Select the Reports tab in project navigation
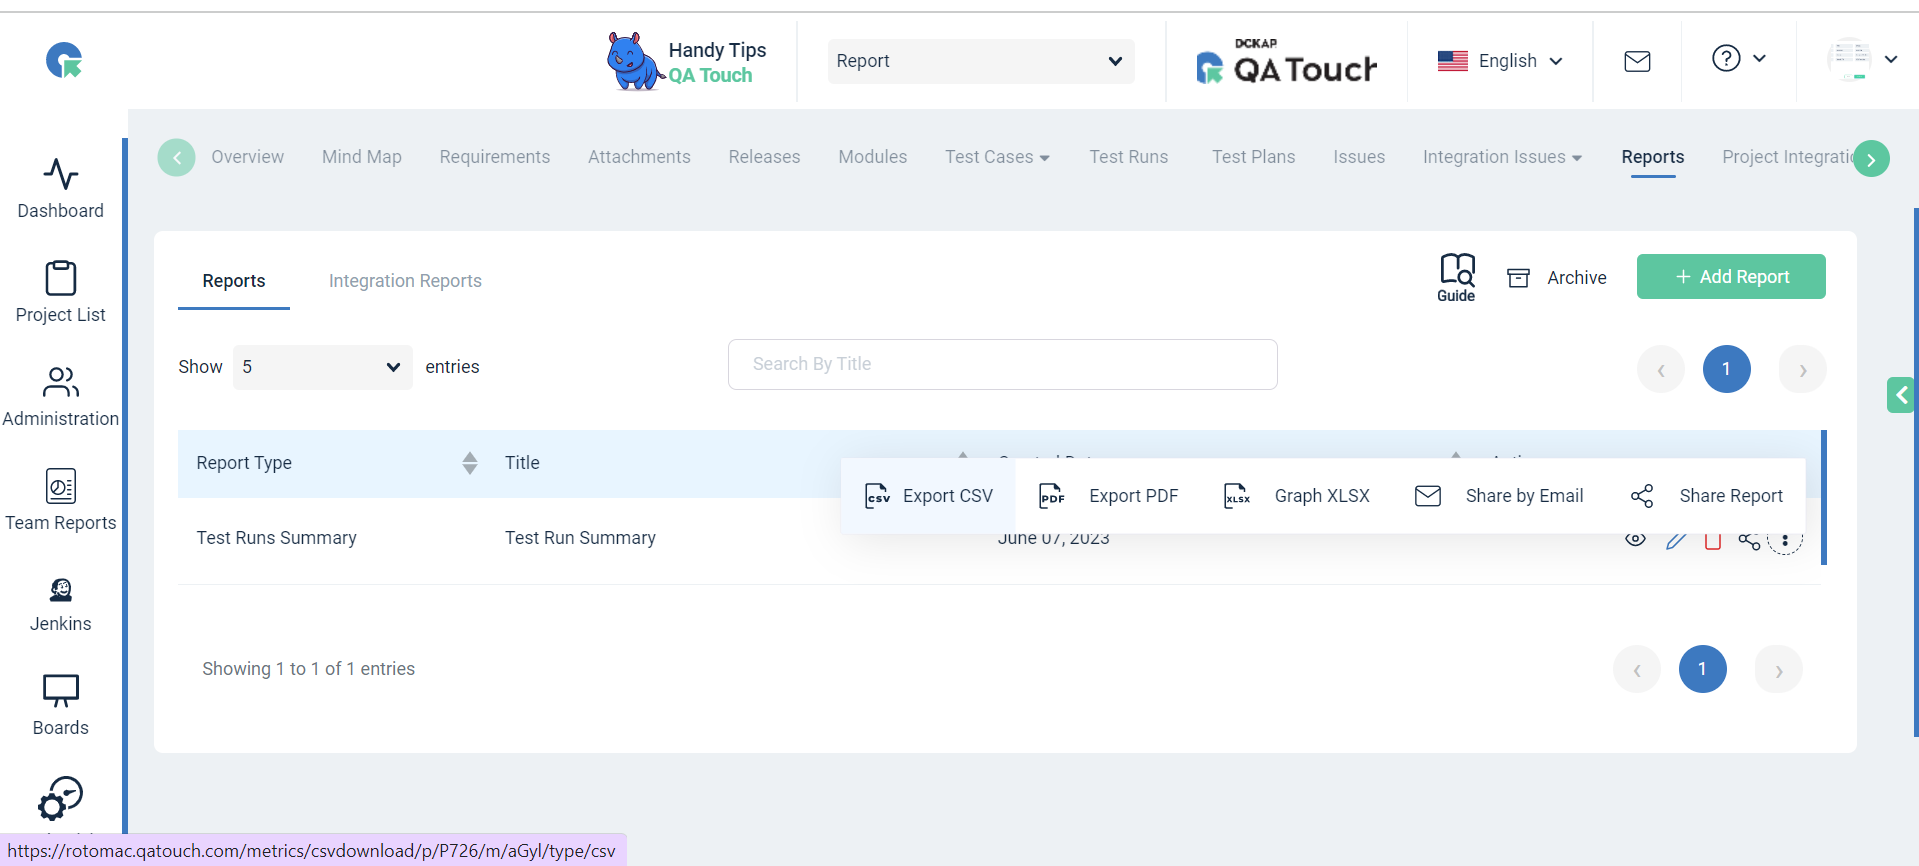Screen dimensions: 1919x866 pos(1653,157)
